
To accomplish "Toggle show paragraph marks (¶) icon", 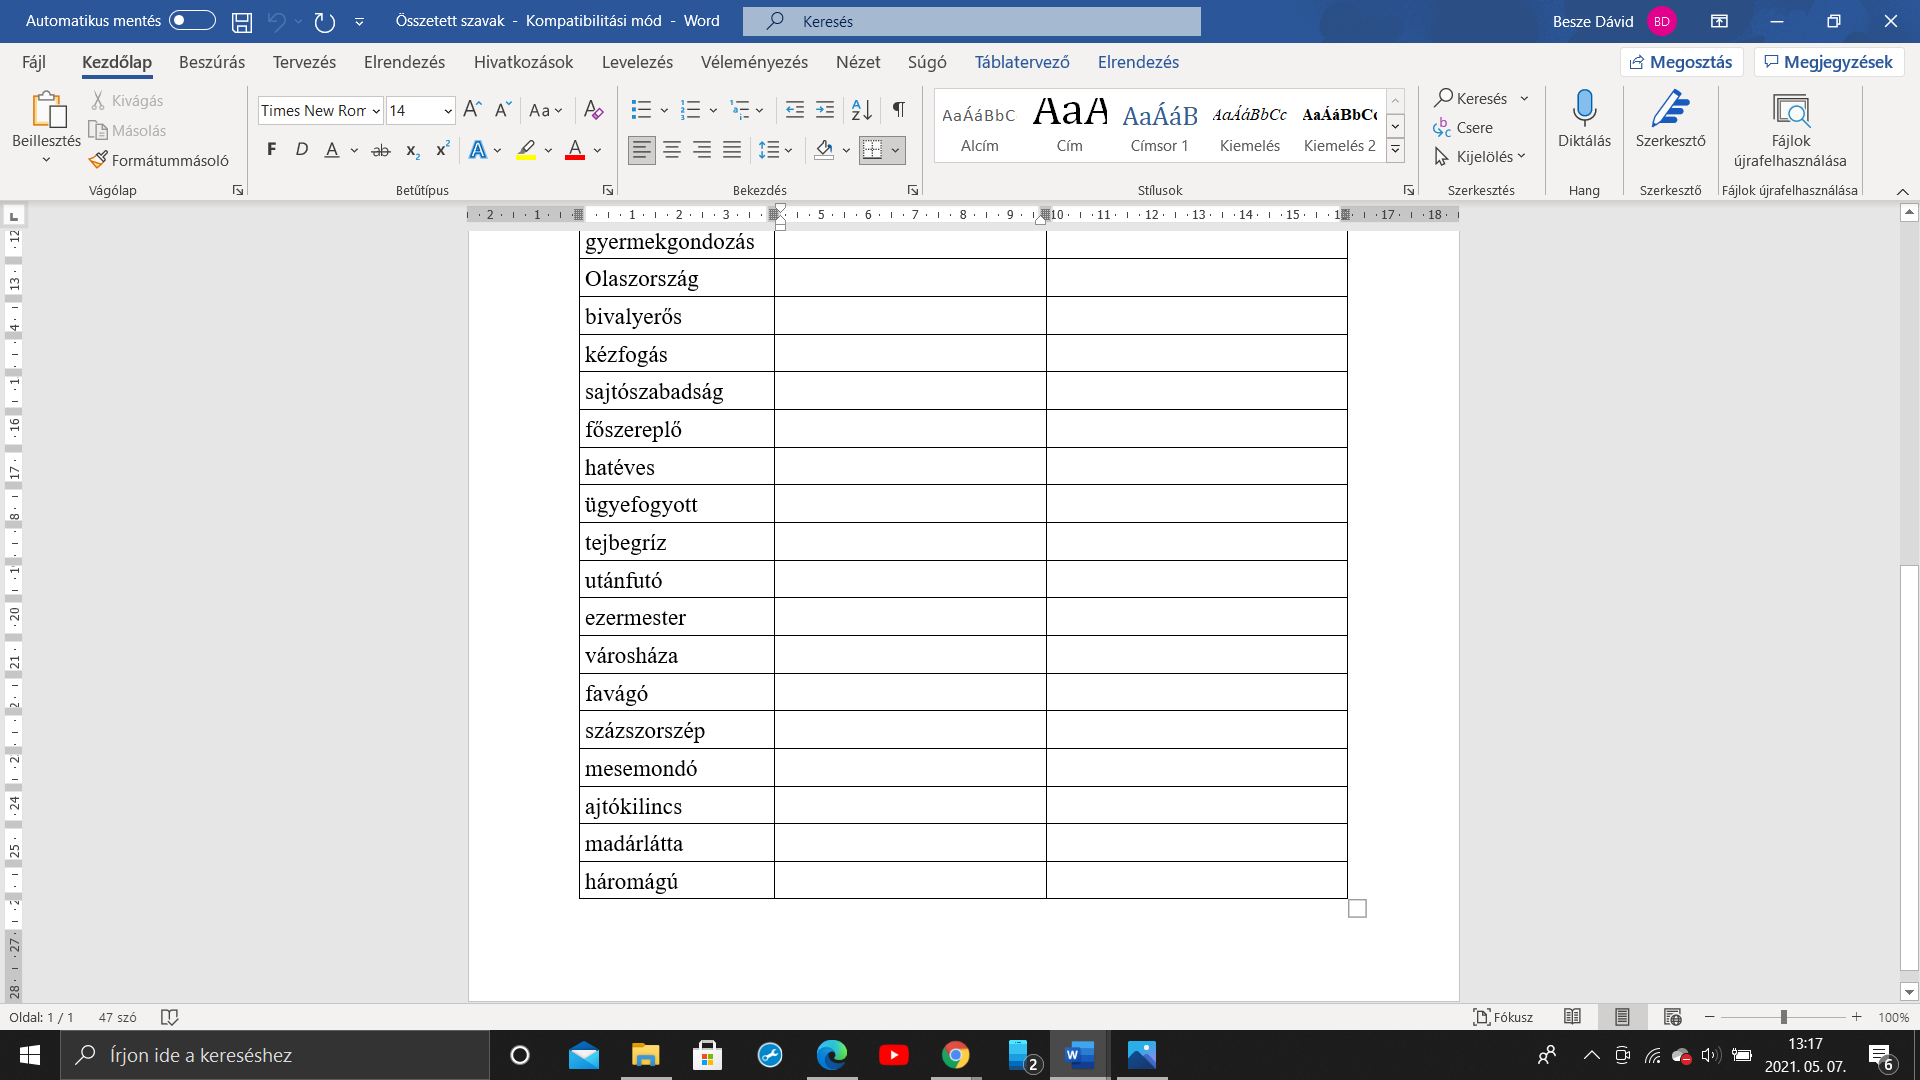I will [x=898, y=110].
